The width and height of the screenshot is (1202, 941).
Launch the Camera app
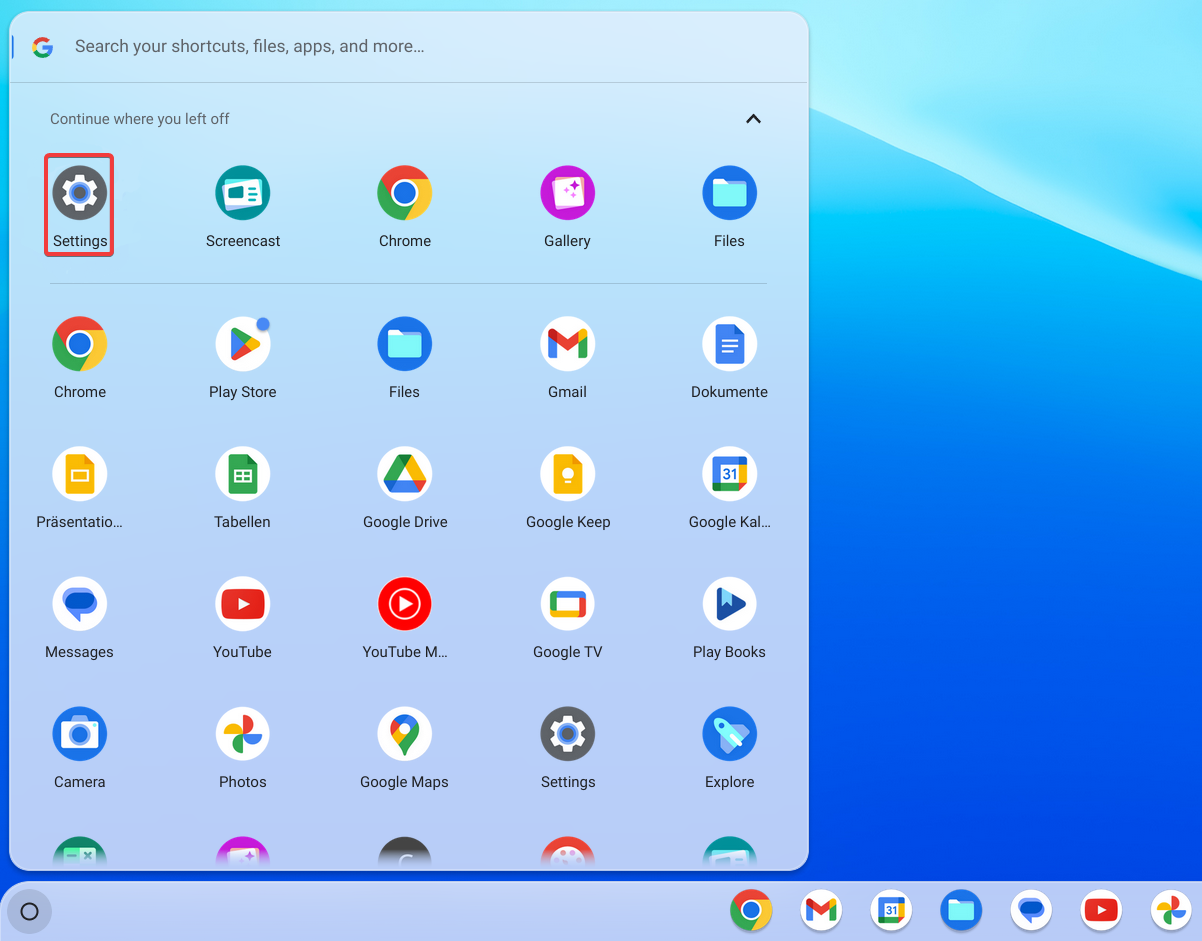(x=79, y=748)
